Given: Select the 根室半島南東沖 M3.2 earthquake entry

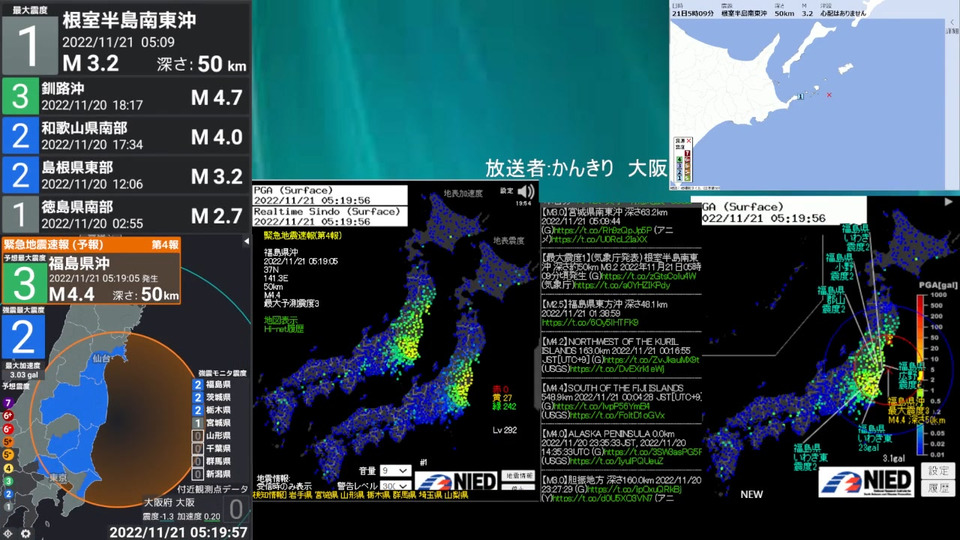Looking at the screenshot, I should (126, 38).
